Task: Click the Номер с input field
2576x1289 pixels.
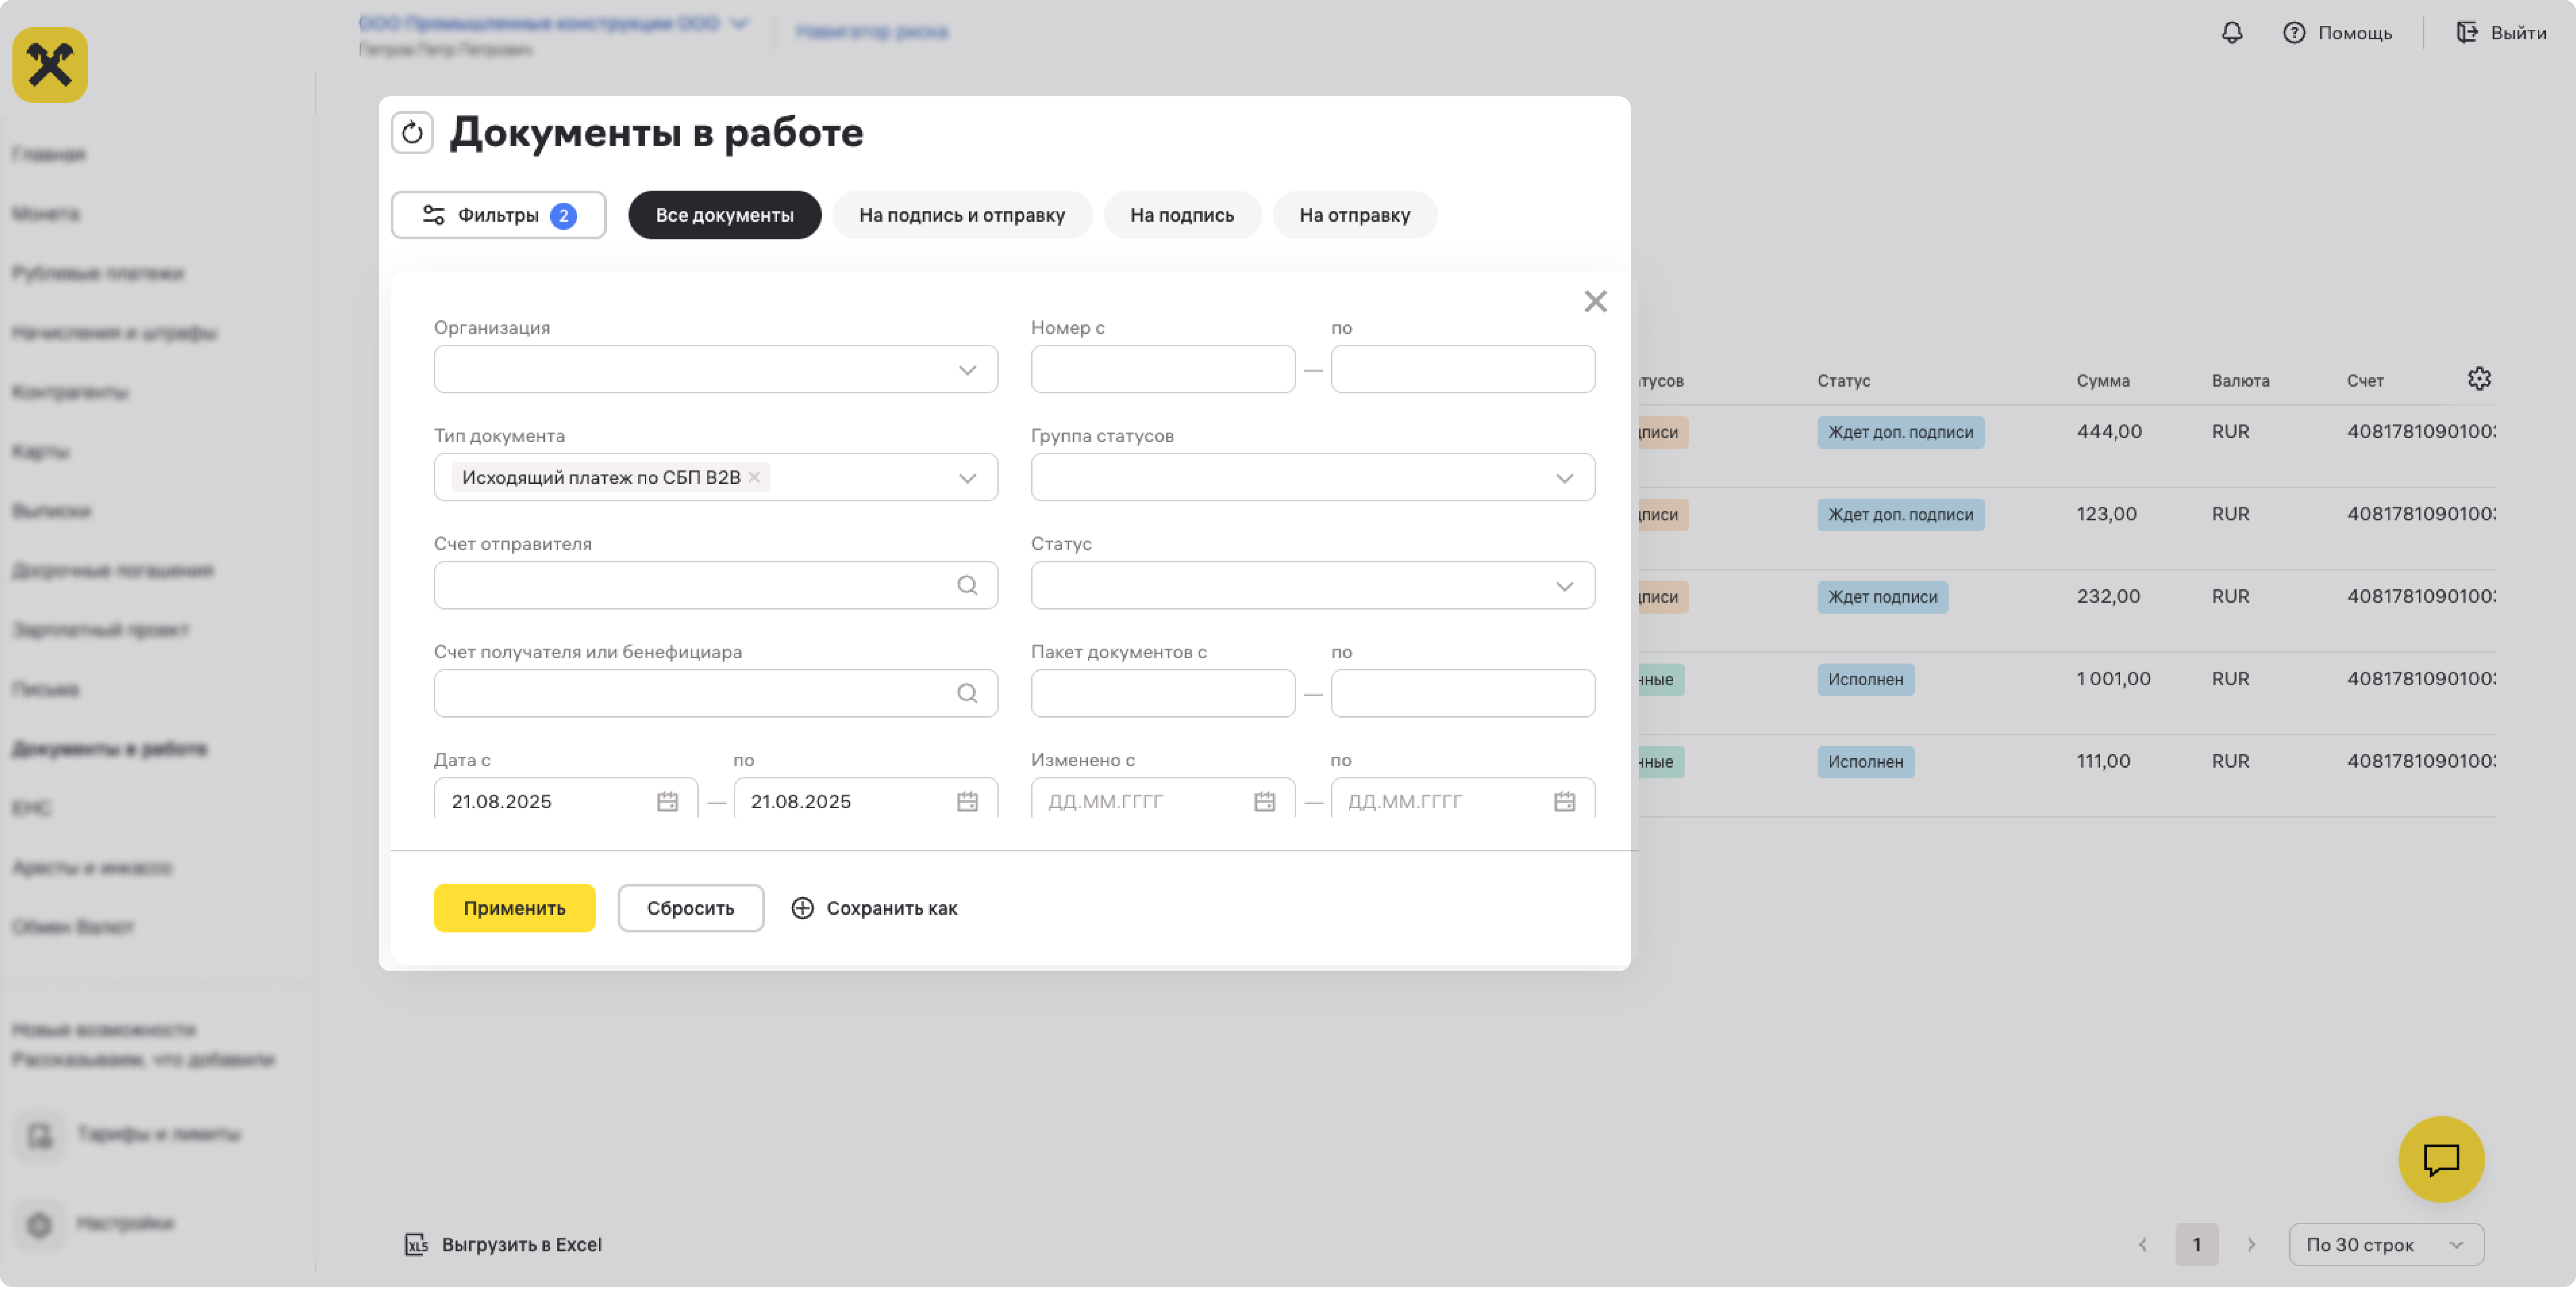Action: coord(1163,369)
